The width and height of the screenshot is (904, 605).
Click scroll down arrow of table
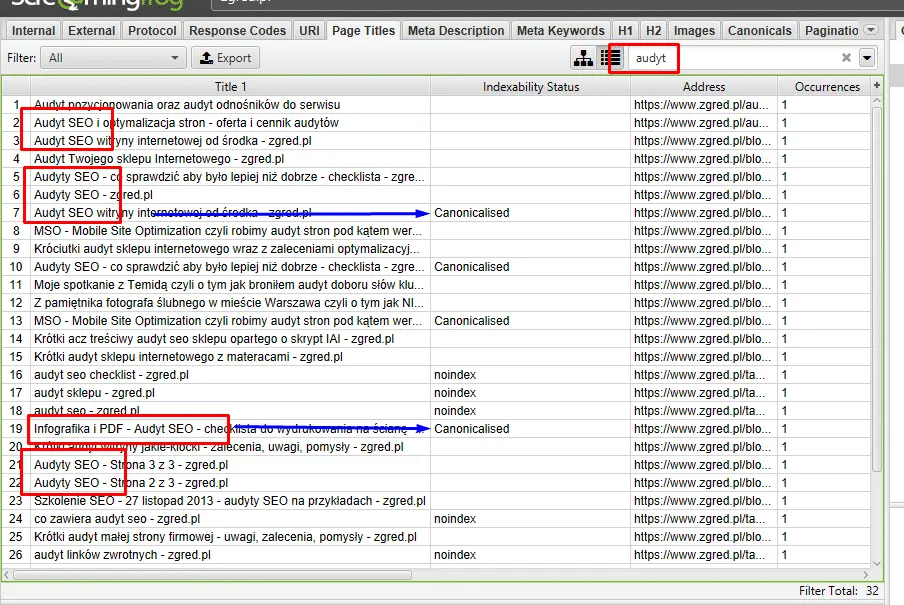pyautogui.click(x=876, y=563)
